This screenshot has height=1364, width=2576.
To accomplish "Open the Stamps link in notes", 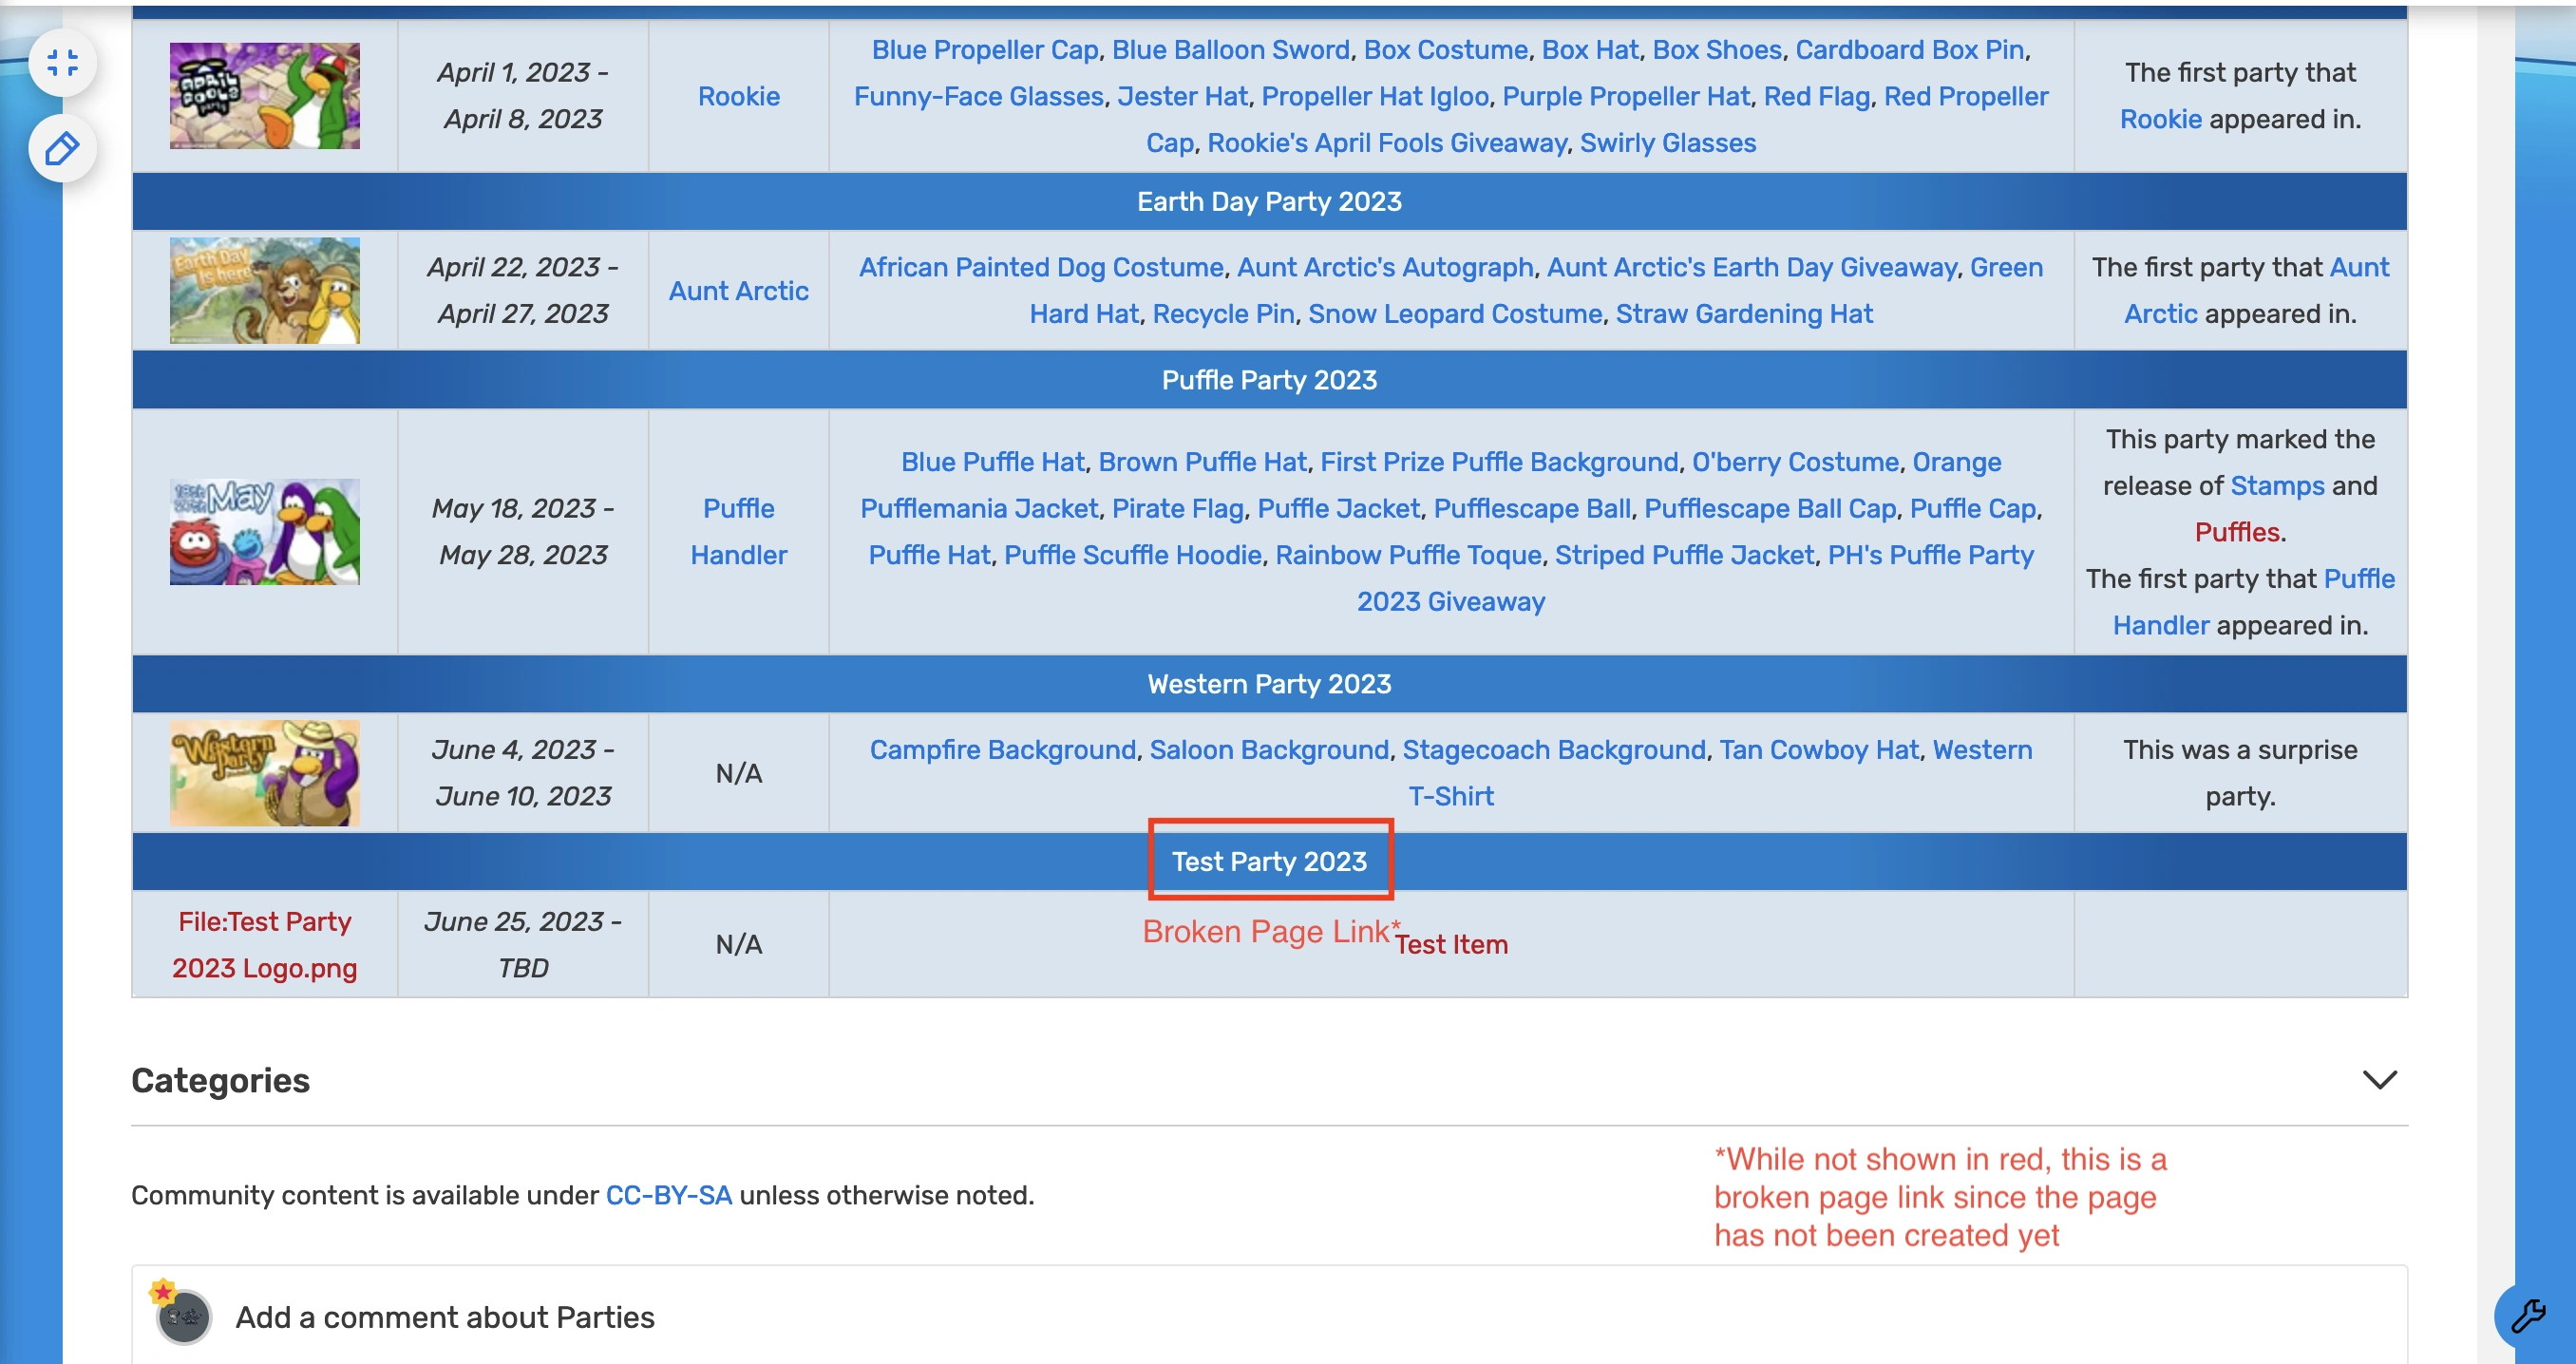I will coord(2277,485).
